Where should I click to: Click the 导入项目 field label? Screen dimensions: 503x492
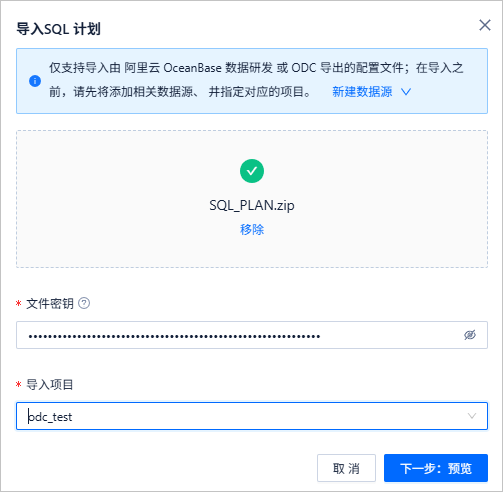coord(50,385)
